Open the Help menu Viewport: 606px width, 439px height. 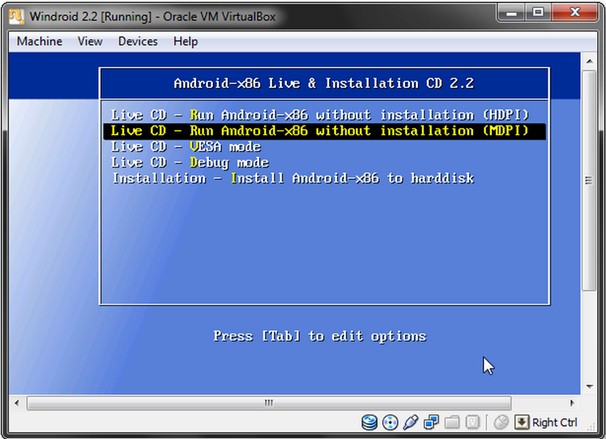pyautogui.click(x=186, y=41)
